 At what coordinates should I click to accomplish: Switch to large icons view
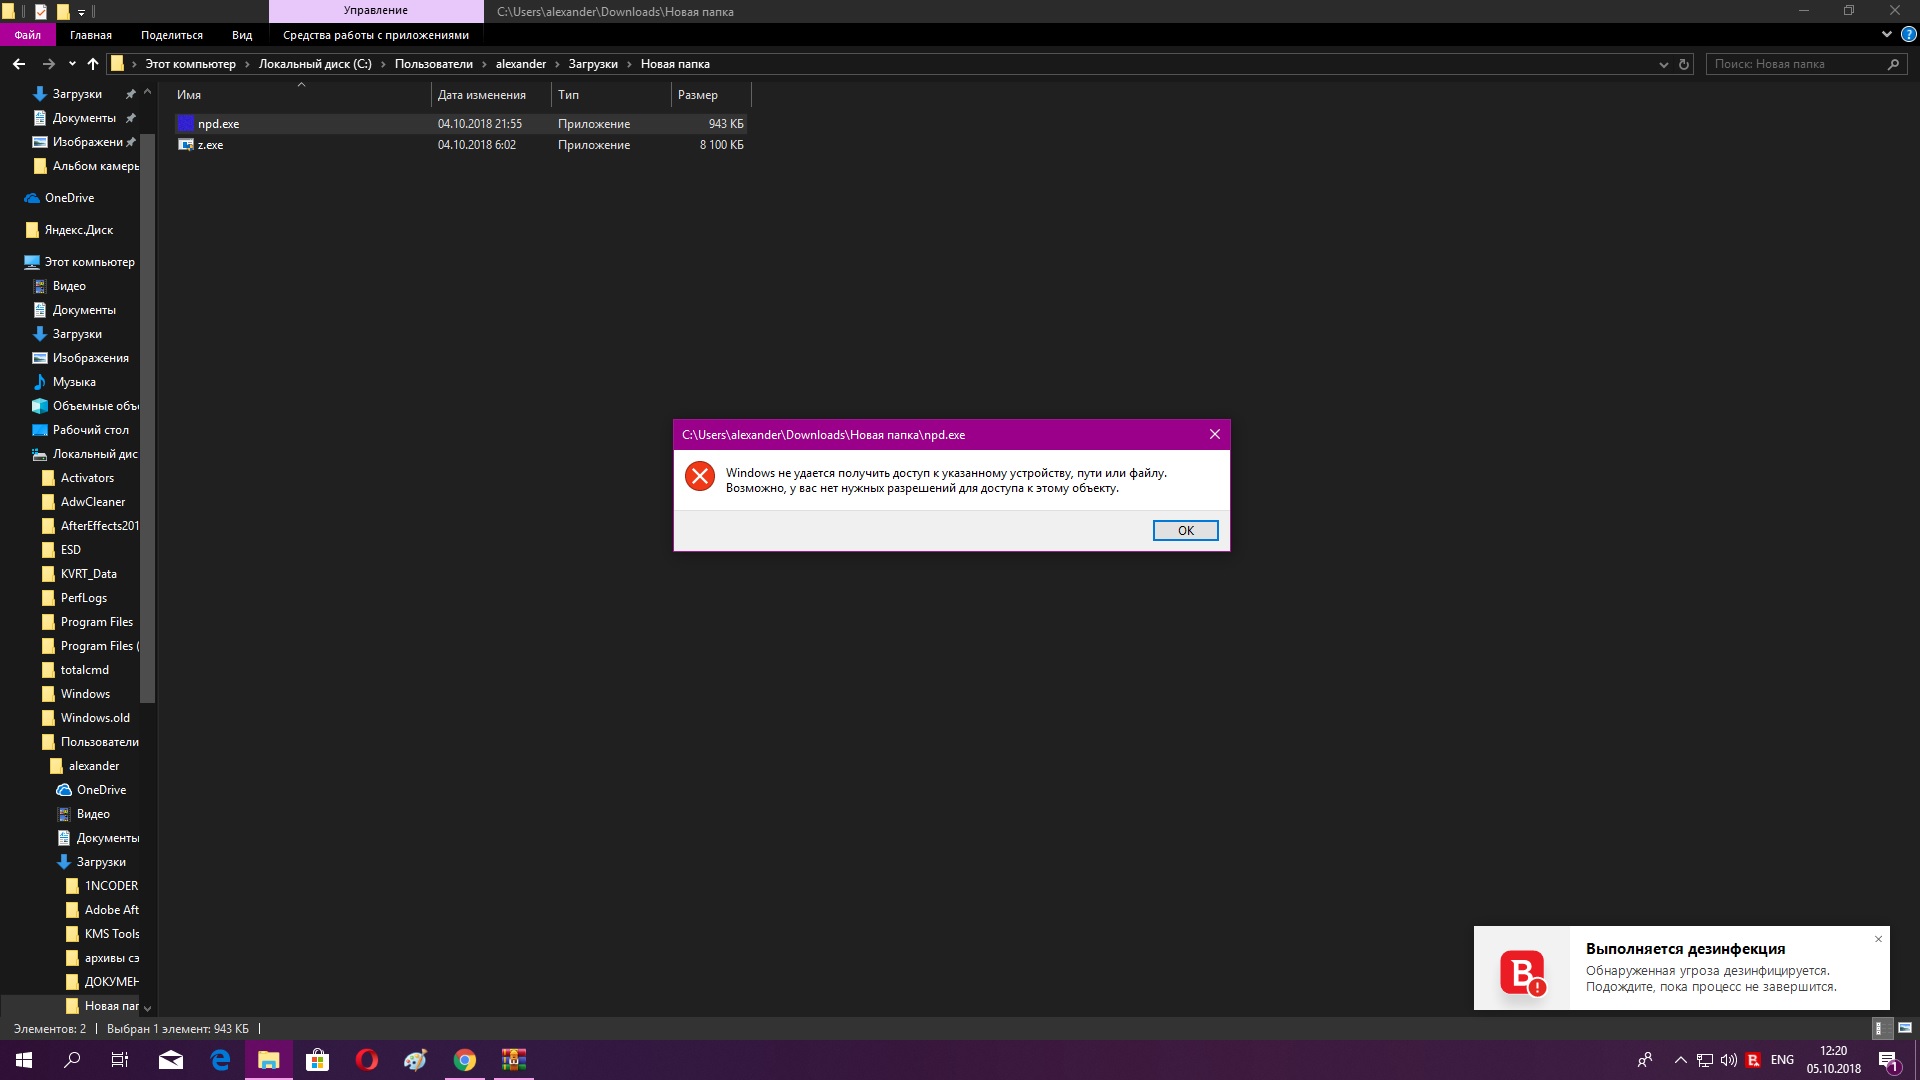[1904, 1028]
